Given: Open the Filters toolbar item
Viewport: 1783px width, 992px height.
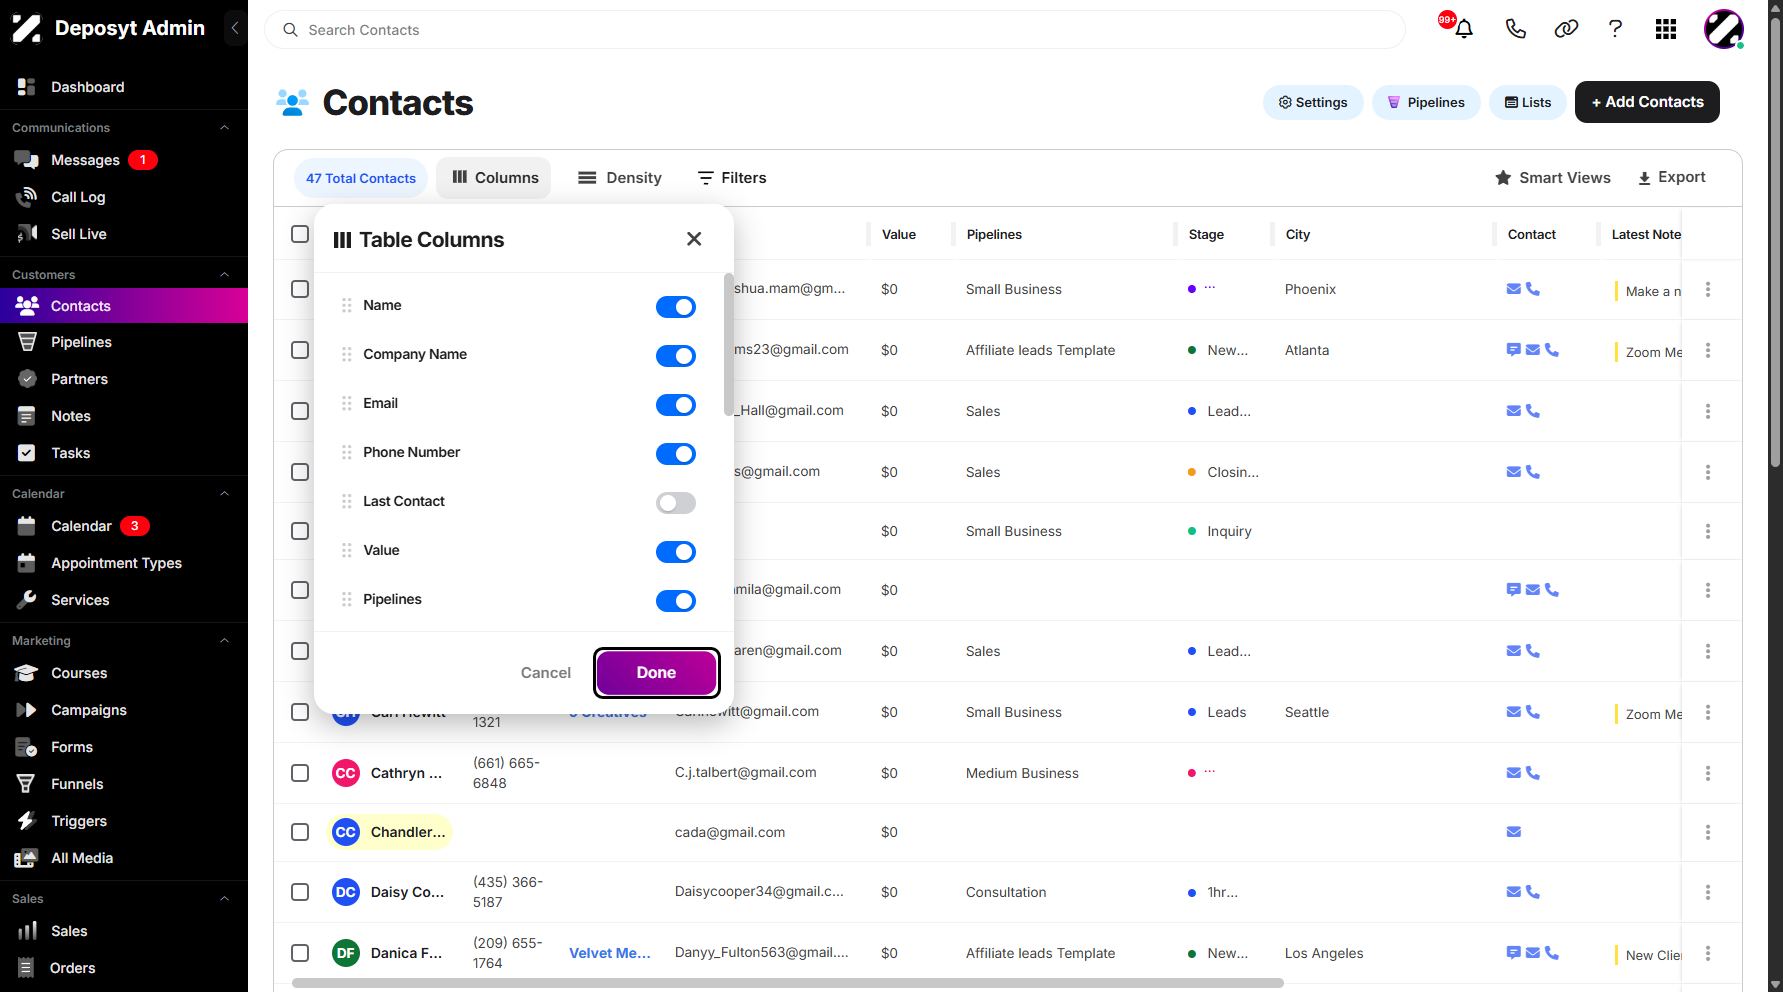Looking at the screenshot, I should (x=732, y=178).
